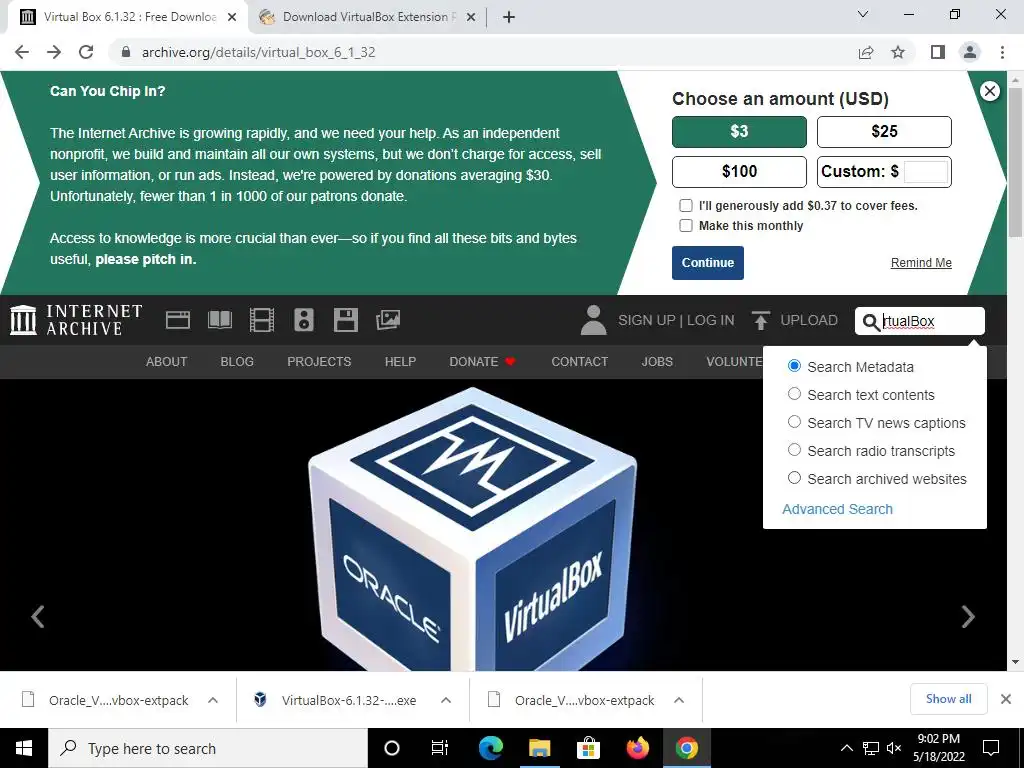
Task: Choose the $3 donation amount
Action: pos(739,132)
